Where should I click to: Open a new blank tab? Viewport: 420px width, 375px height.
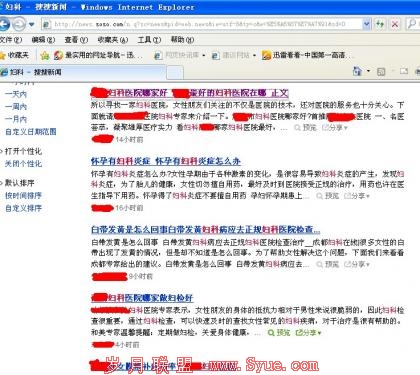pos(175,72)
